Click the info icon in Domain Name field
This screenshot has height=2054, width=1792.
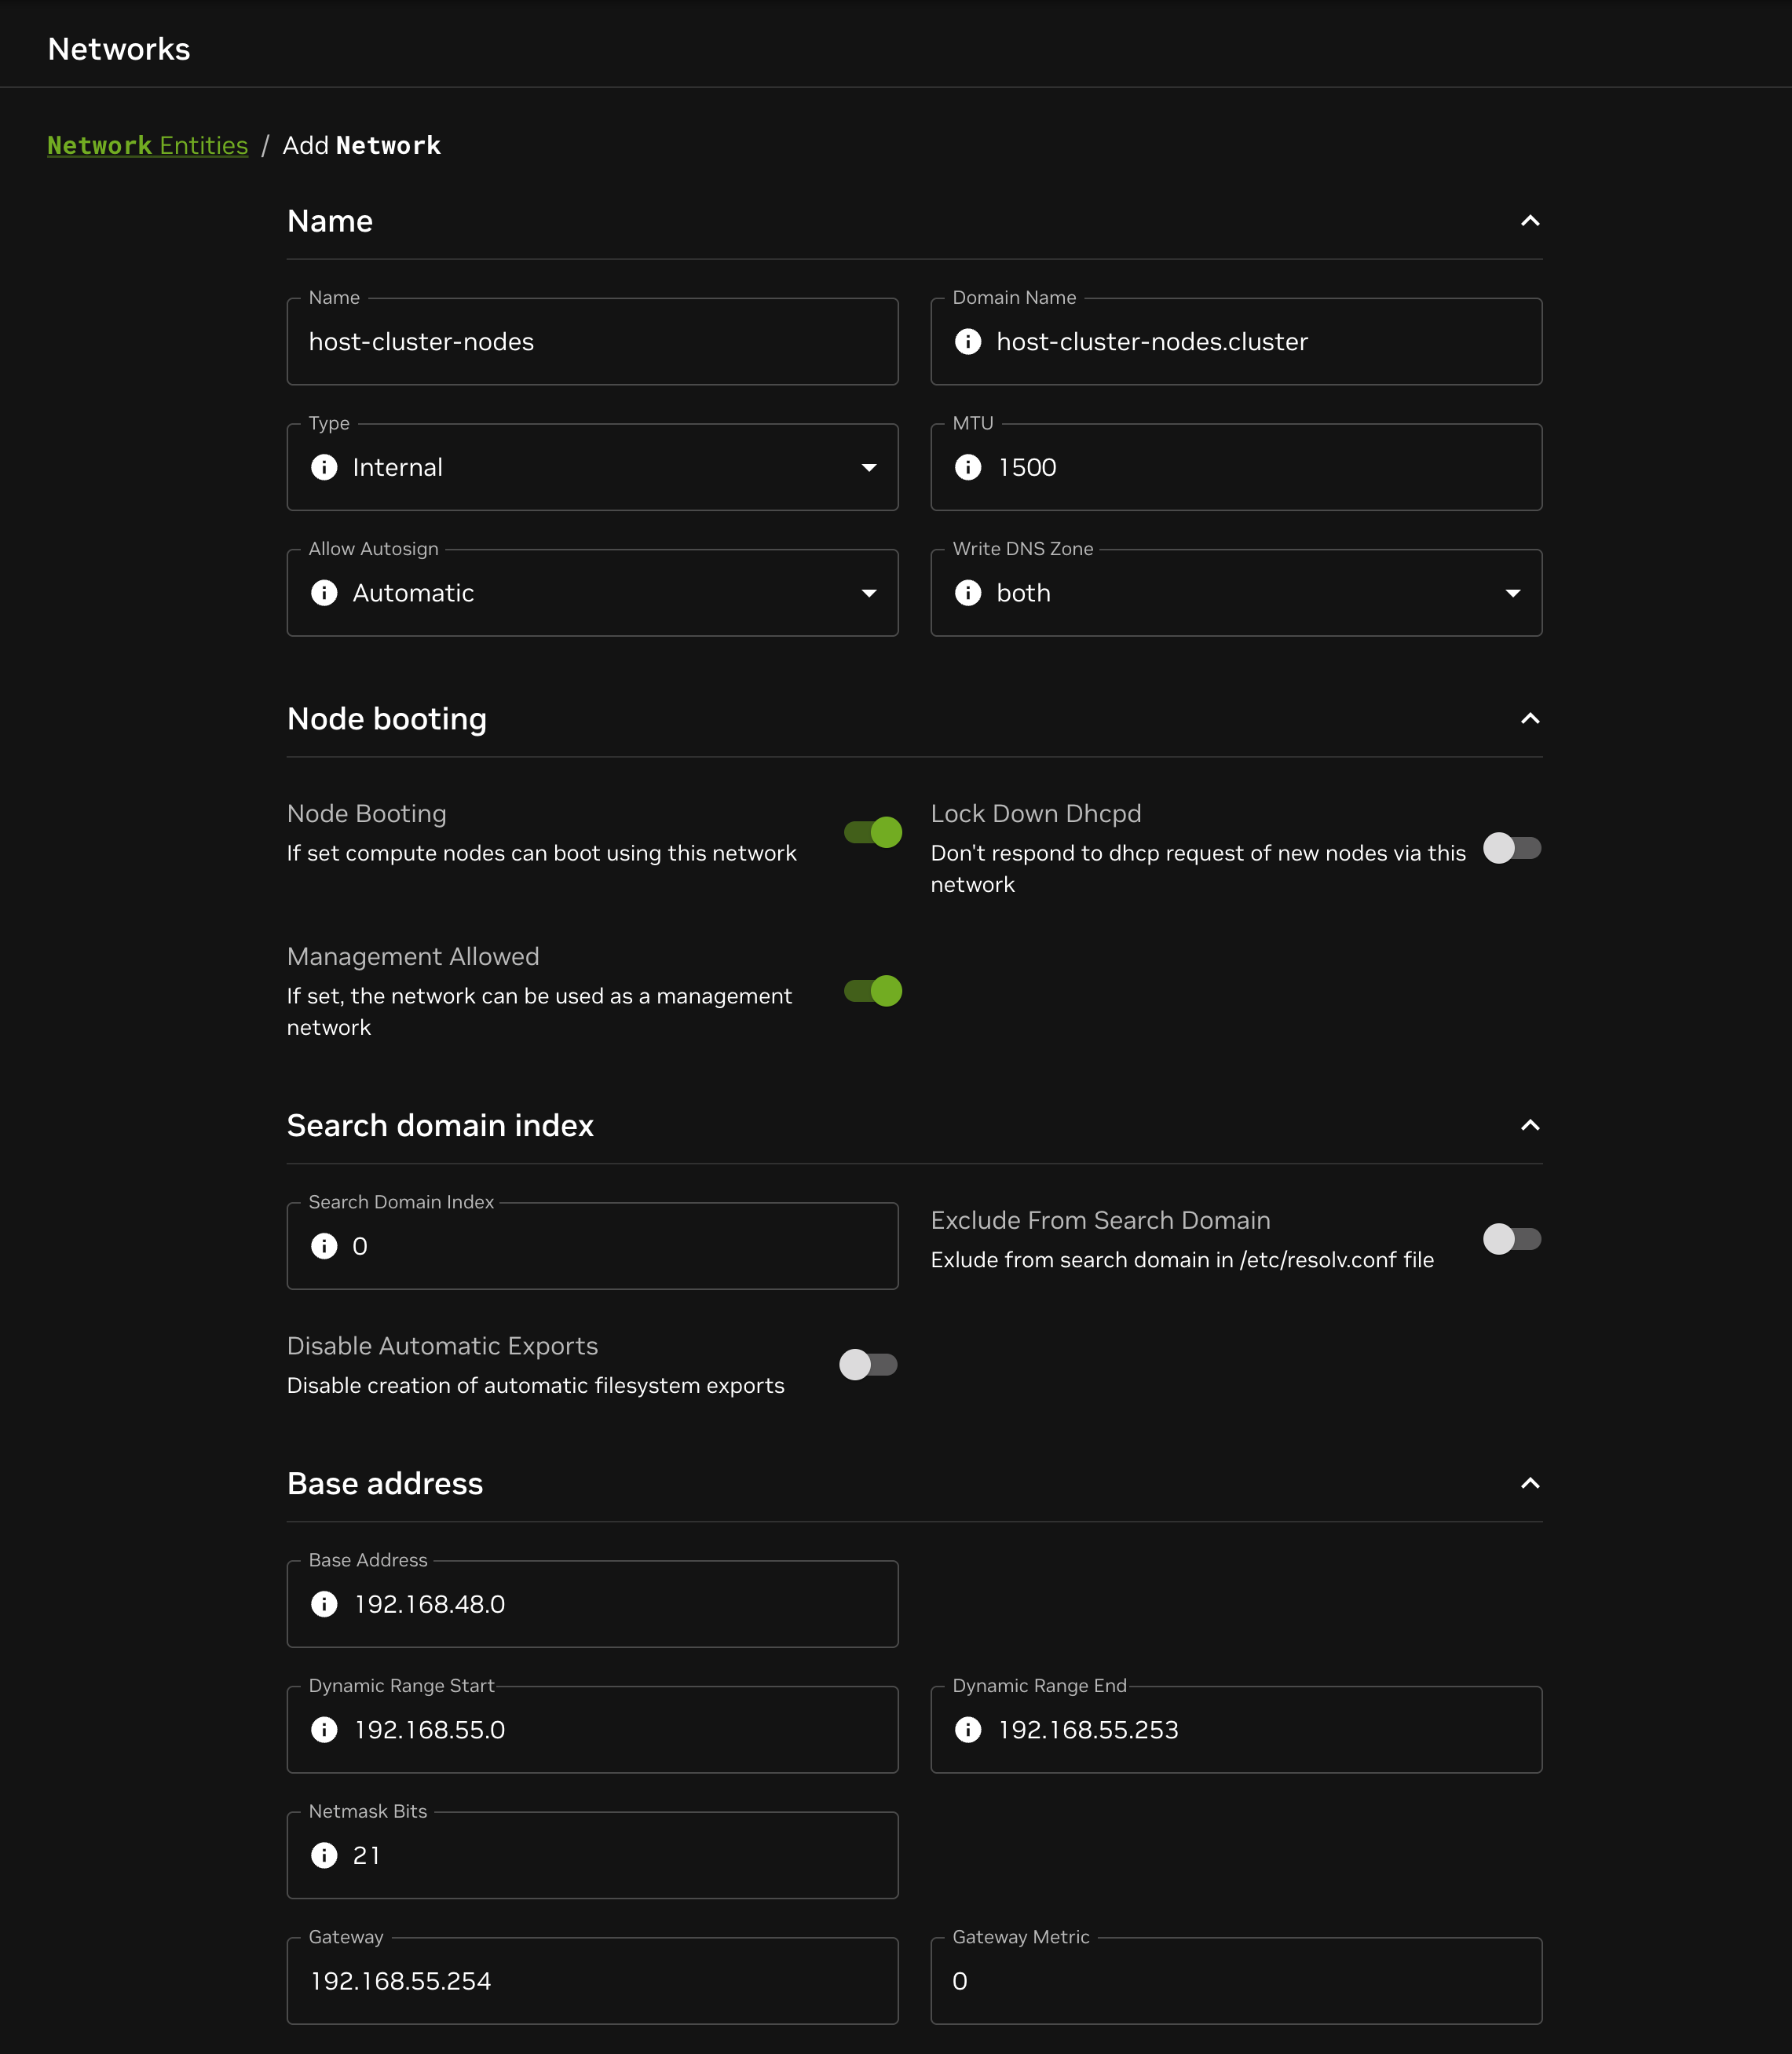pos(967,342)
